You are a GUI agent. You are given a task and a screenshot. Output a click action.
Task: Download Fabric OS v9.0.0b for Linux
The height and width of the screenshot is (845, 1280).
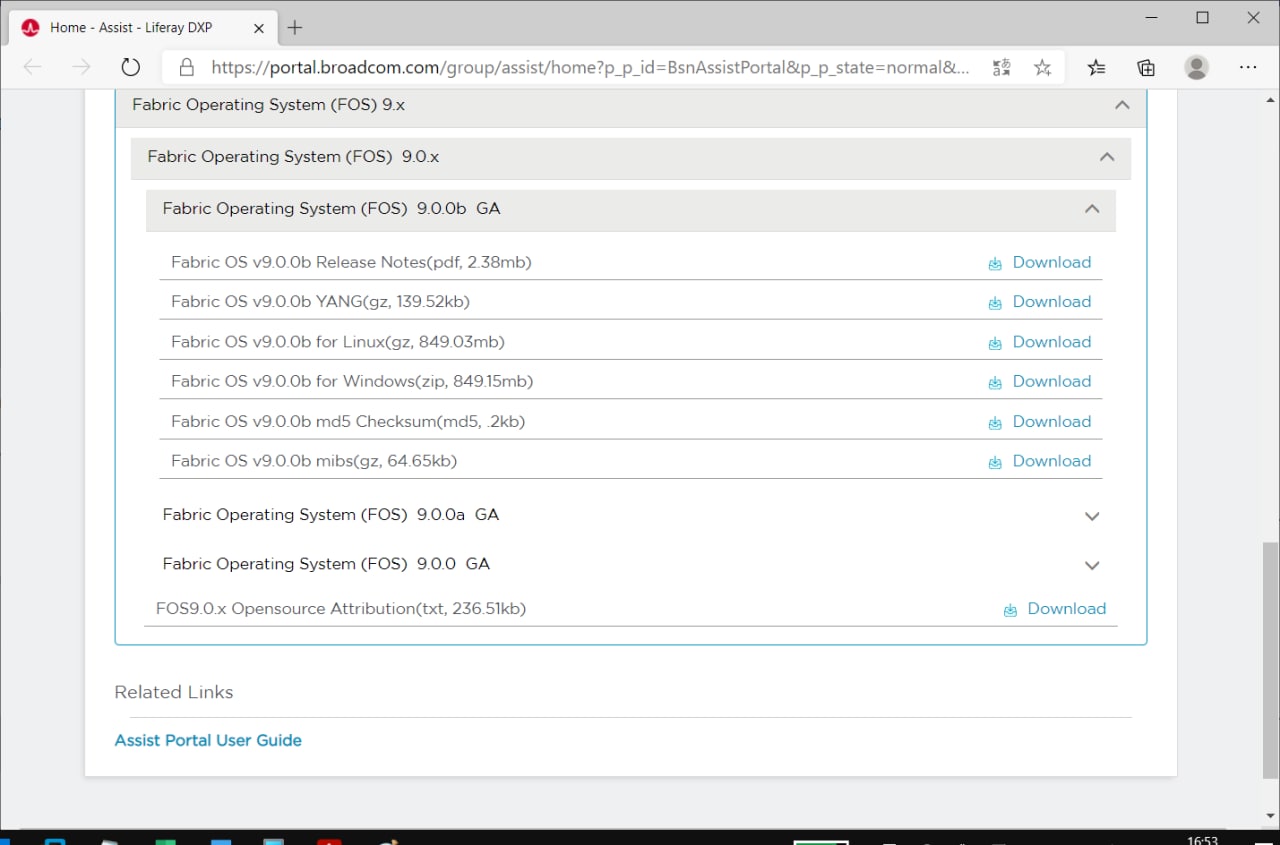(1051, 341)
